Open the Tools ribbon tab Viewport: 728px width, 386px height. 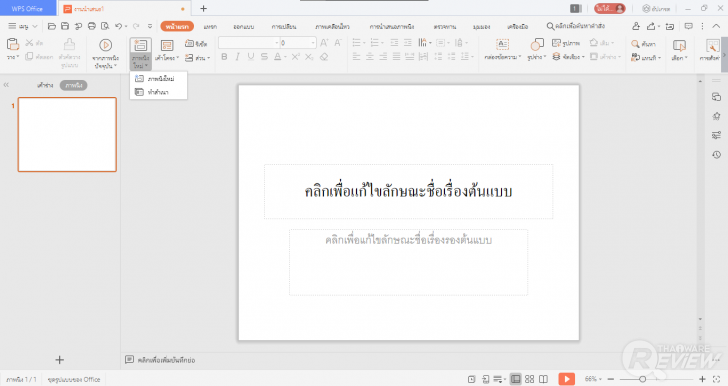point(518,27)
